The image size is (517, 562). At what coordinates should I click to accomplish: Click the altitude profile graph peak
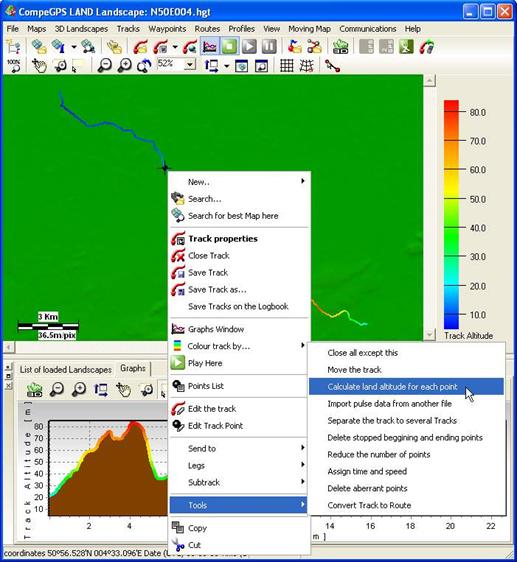(135, 424)
